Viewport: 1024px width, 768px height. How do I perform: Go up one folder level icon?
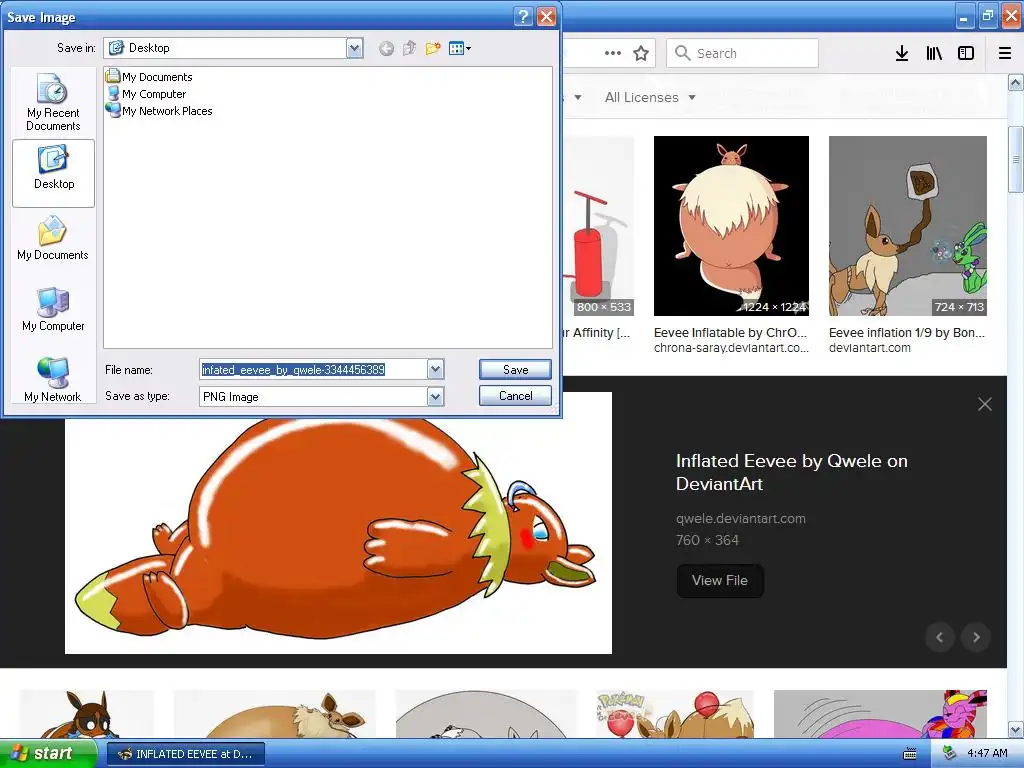tap(409, 48)
